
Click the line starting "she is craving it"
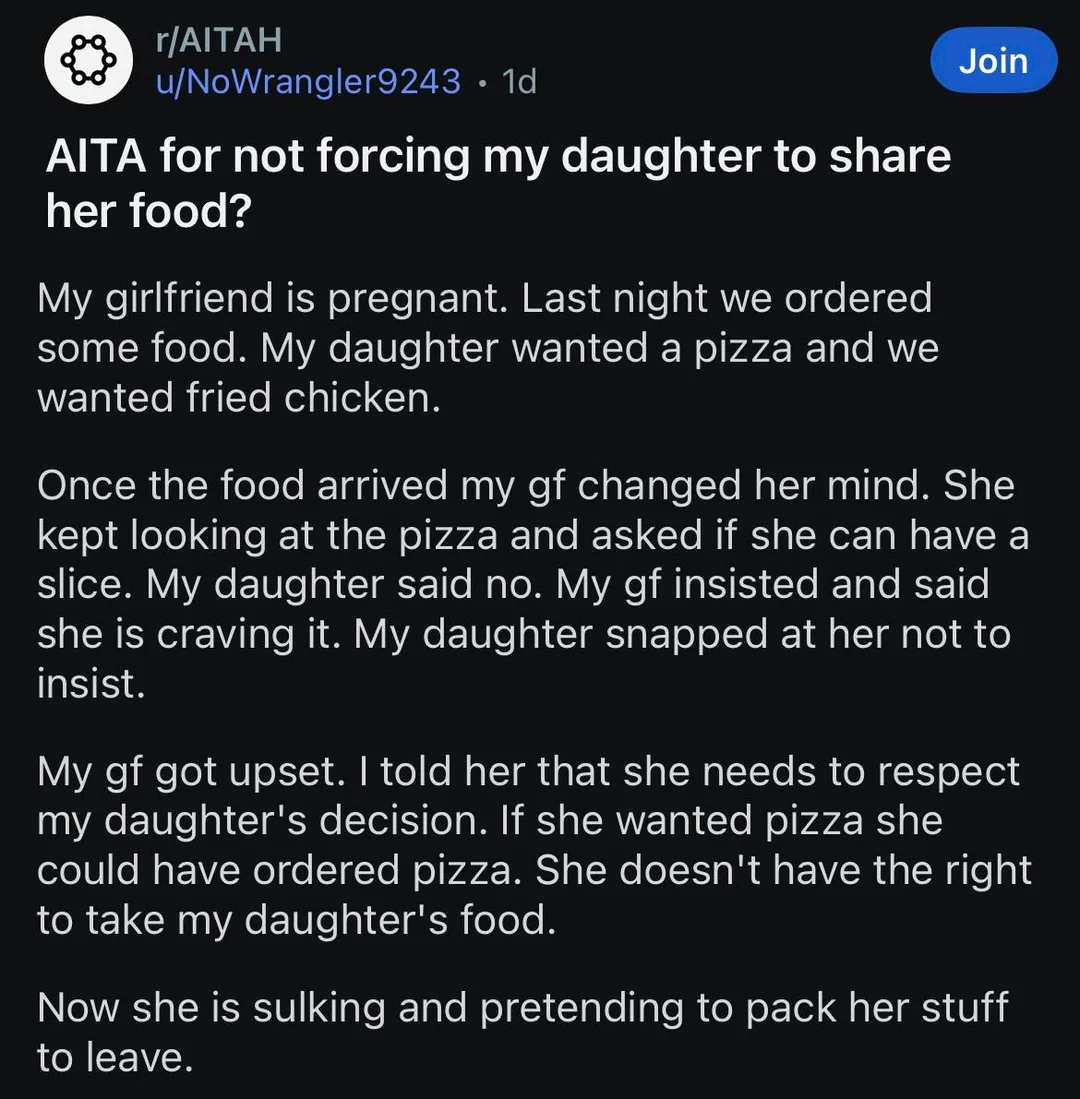pos(524,634)
